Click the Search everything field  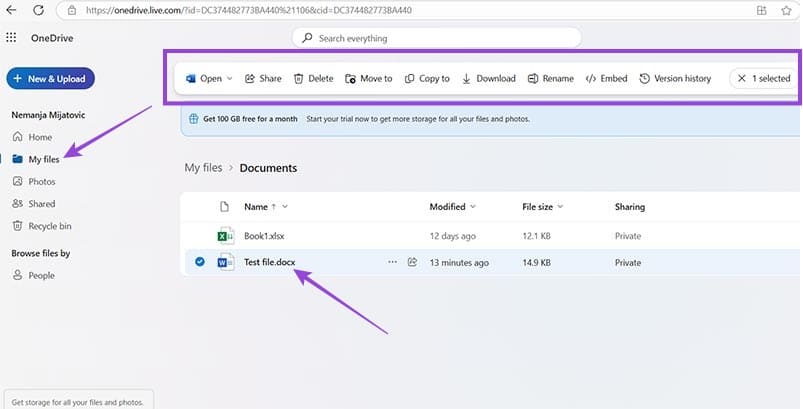[x=436, y=38]
